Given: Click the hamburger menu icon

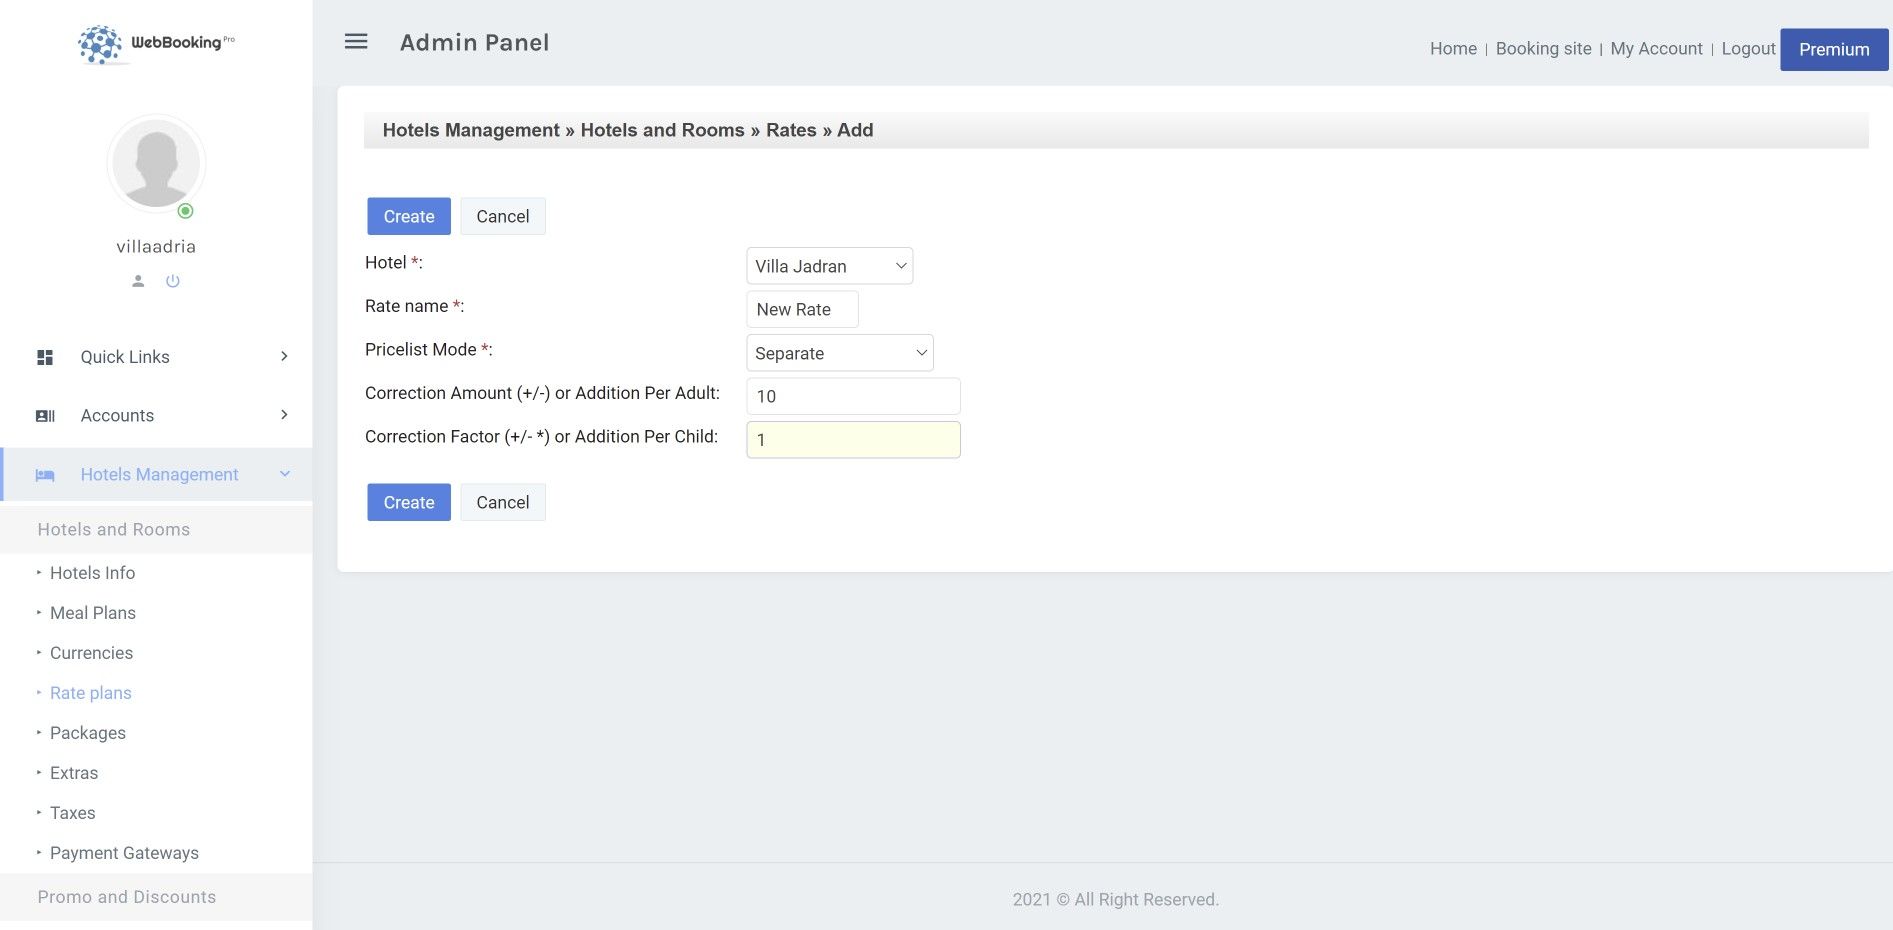Looking at the screenshot, I should (x=356, y=42).
